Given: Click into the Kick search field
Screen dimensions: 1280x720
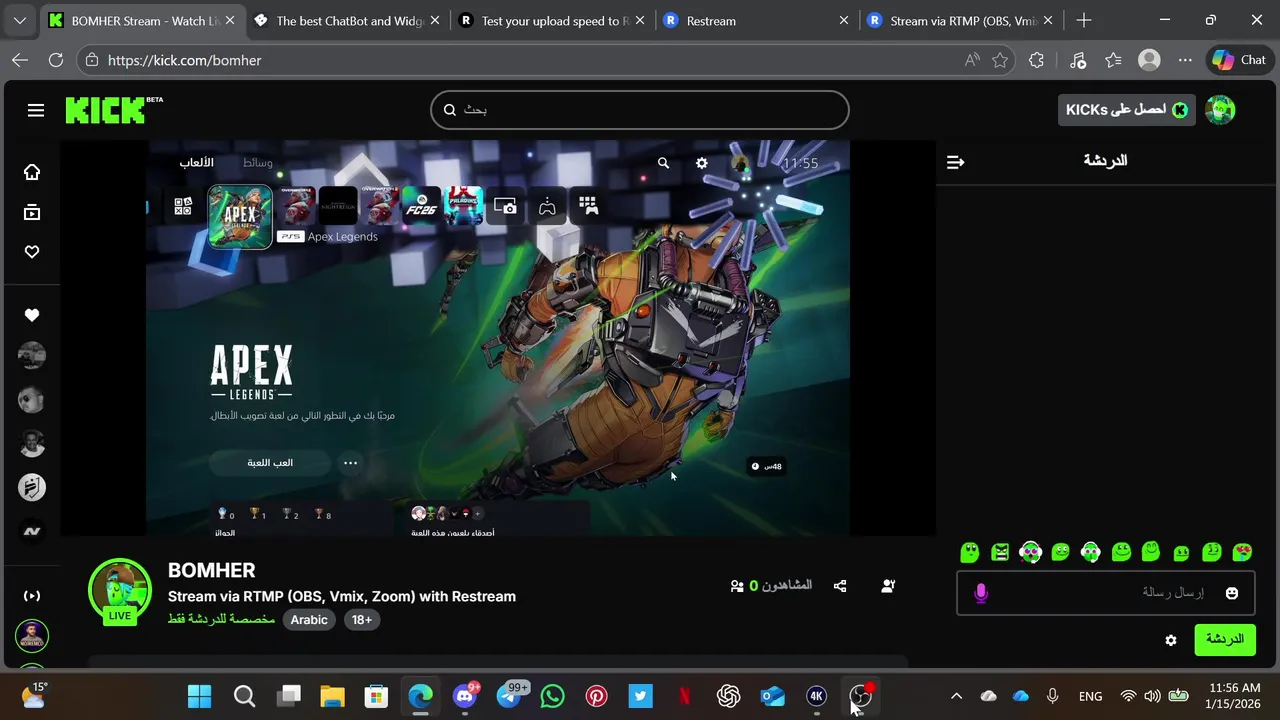Looking at the screenshot, I should point(640,110).
